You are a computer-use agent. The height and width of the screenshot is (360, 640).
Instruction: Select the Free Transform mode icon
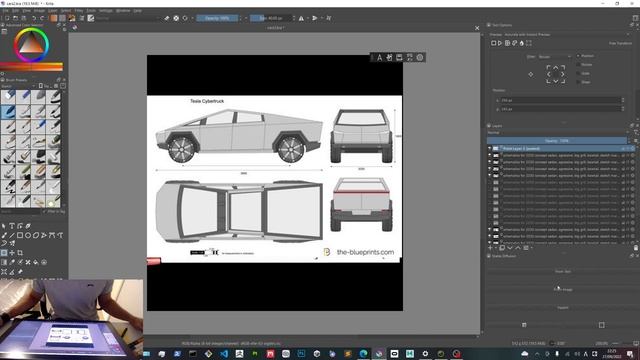493,43
